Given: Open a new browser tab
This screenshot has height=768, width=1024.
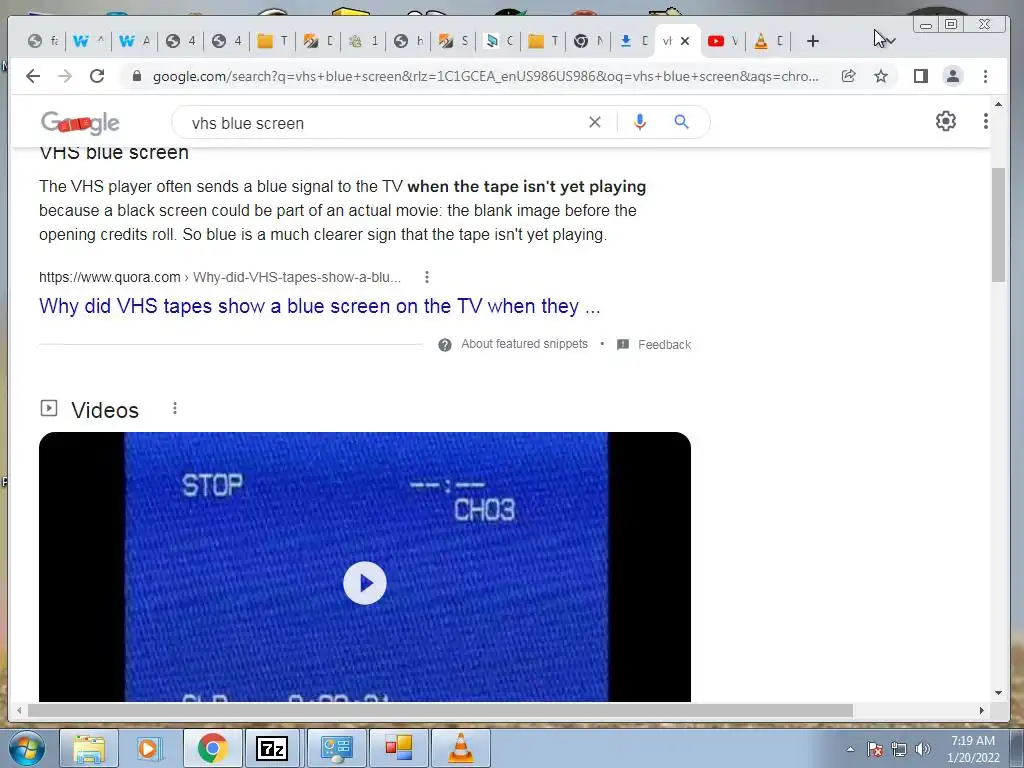Looking at the screenshot, I should 812,41.
